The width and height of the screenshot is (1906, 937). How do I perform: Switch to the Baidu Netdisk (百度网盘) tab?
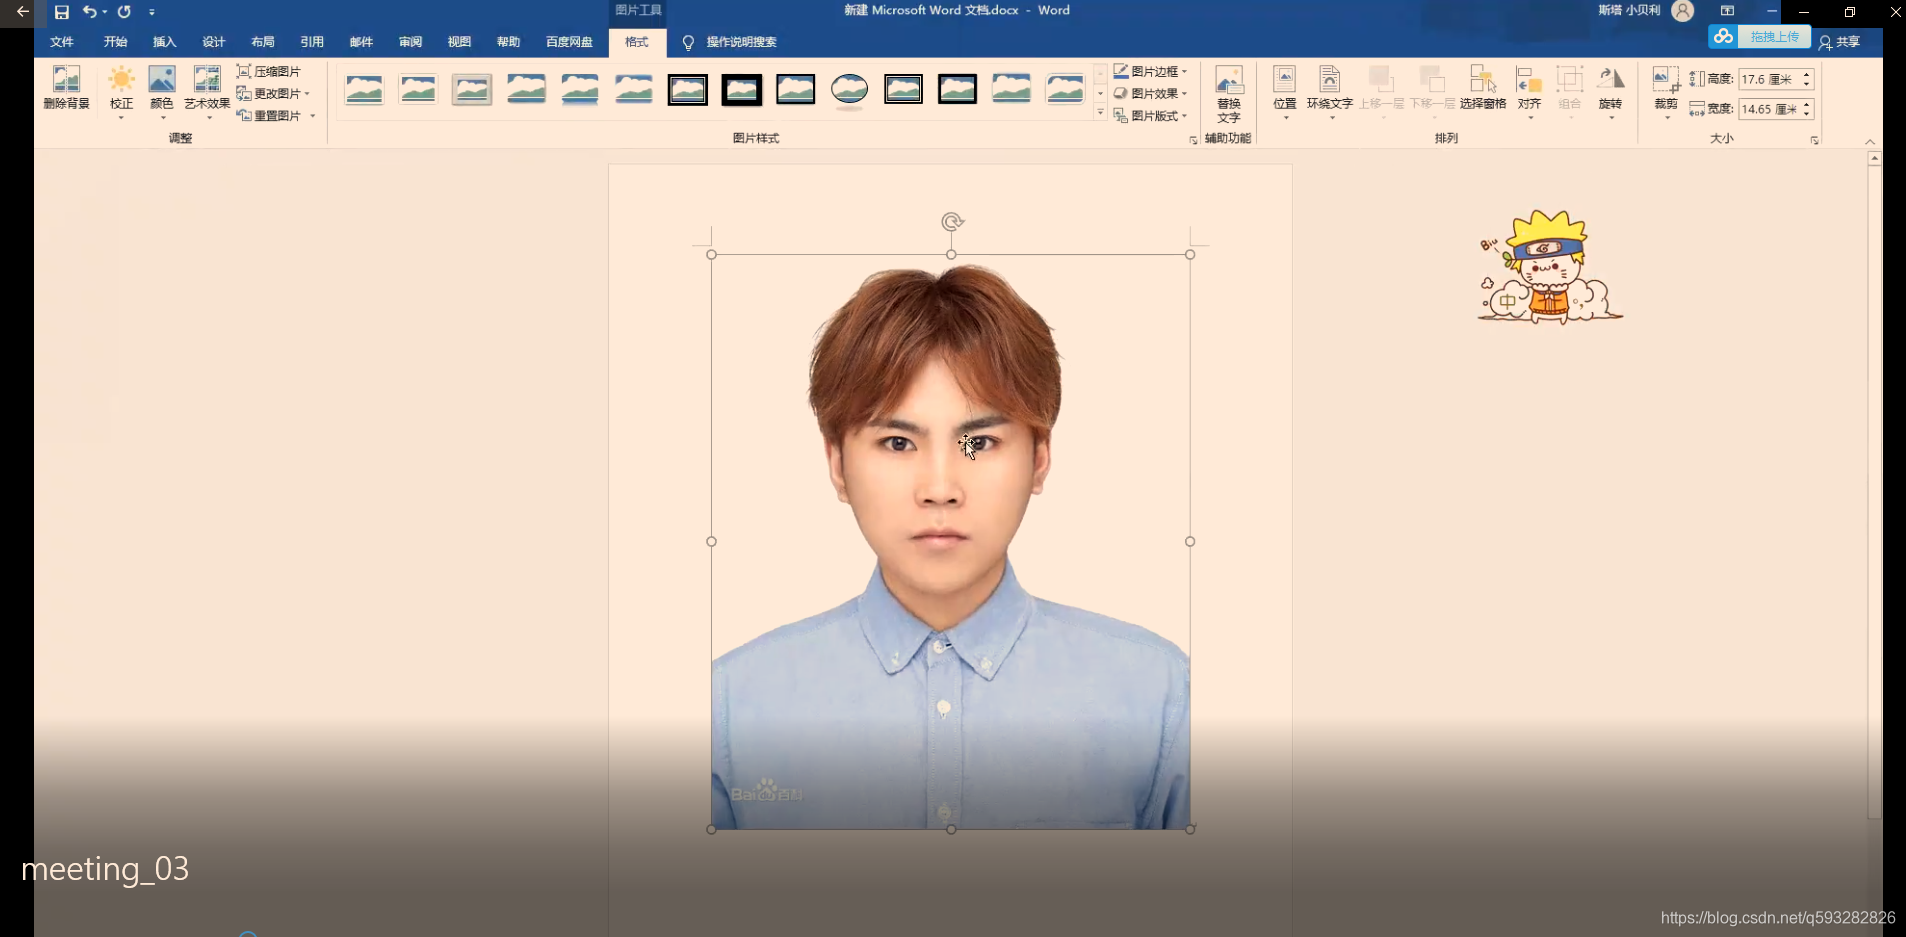tap(569, 42)
